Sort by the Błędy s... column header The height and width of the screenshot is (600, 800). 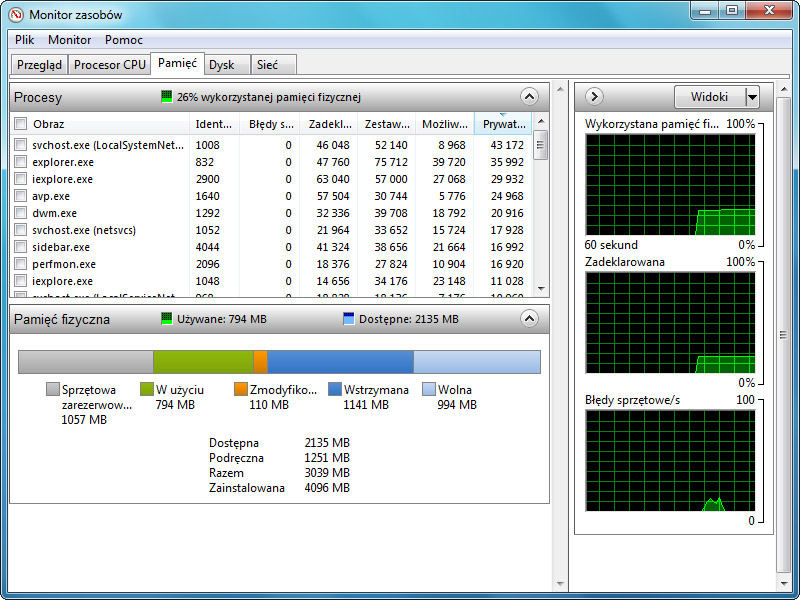tap(269, 124)
